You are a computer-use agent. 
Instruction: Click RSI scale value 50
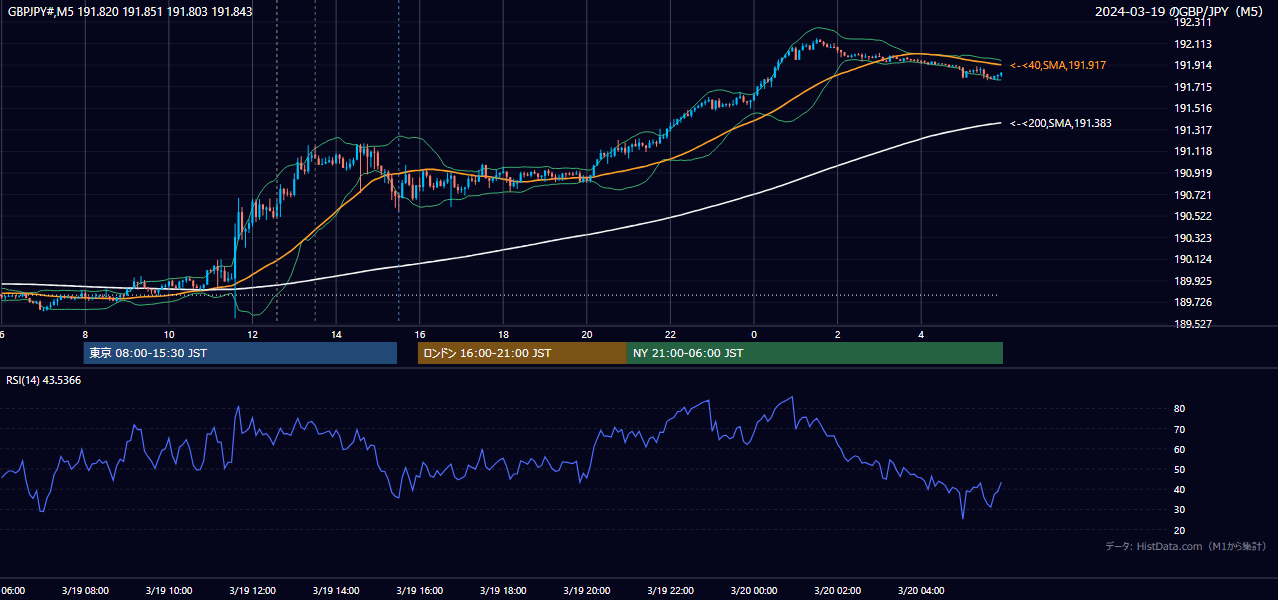coord(1180,469)
